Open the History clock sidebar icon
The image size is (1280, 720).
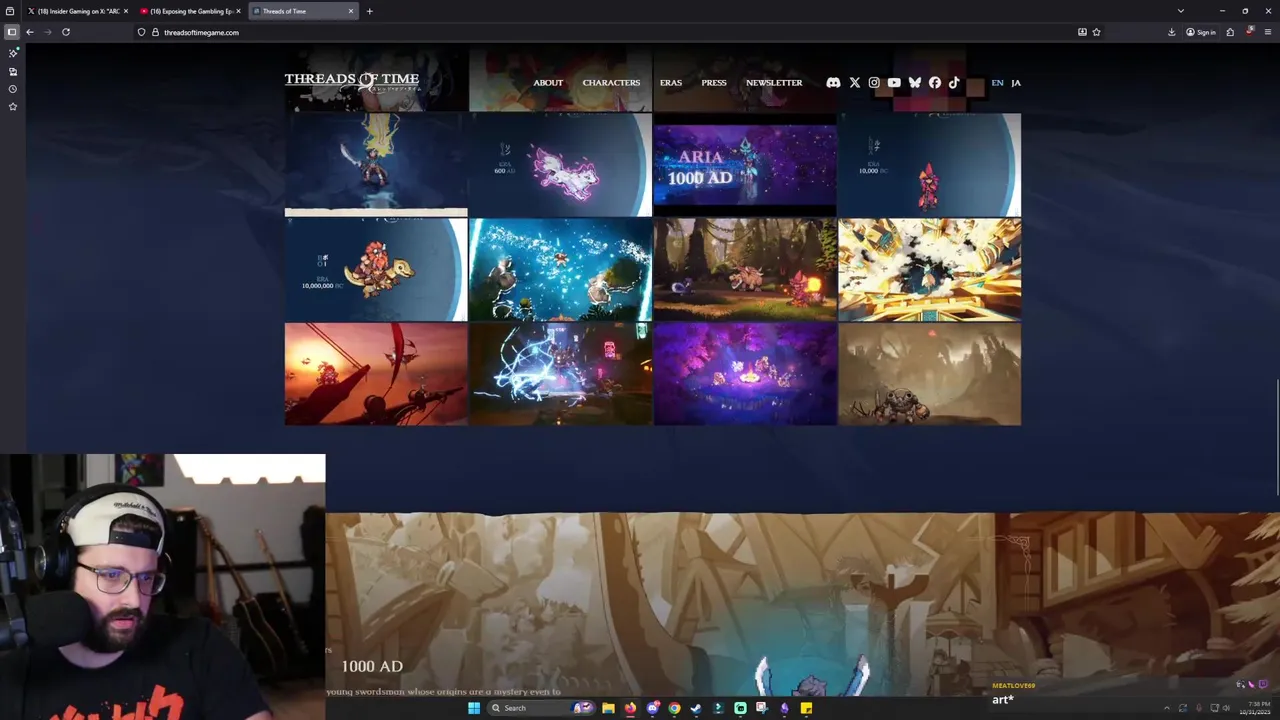tap(12, 89)
